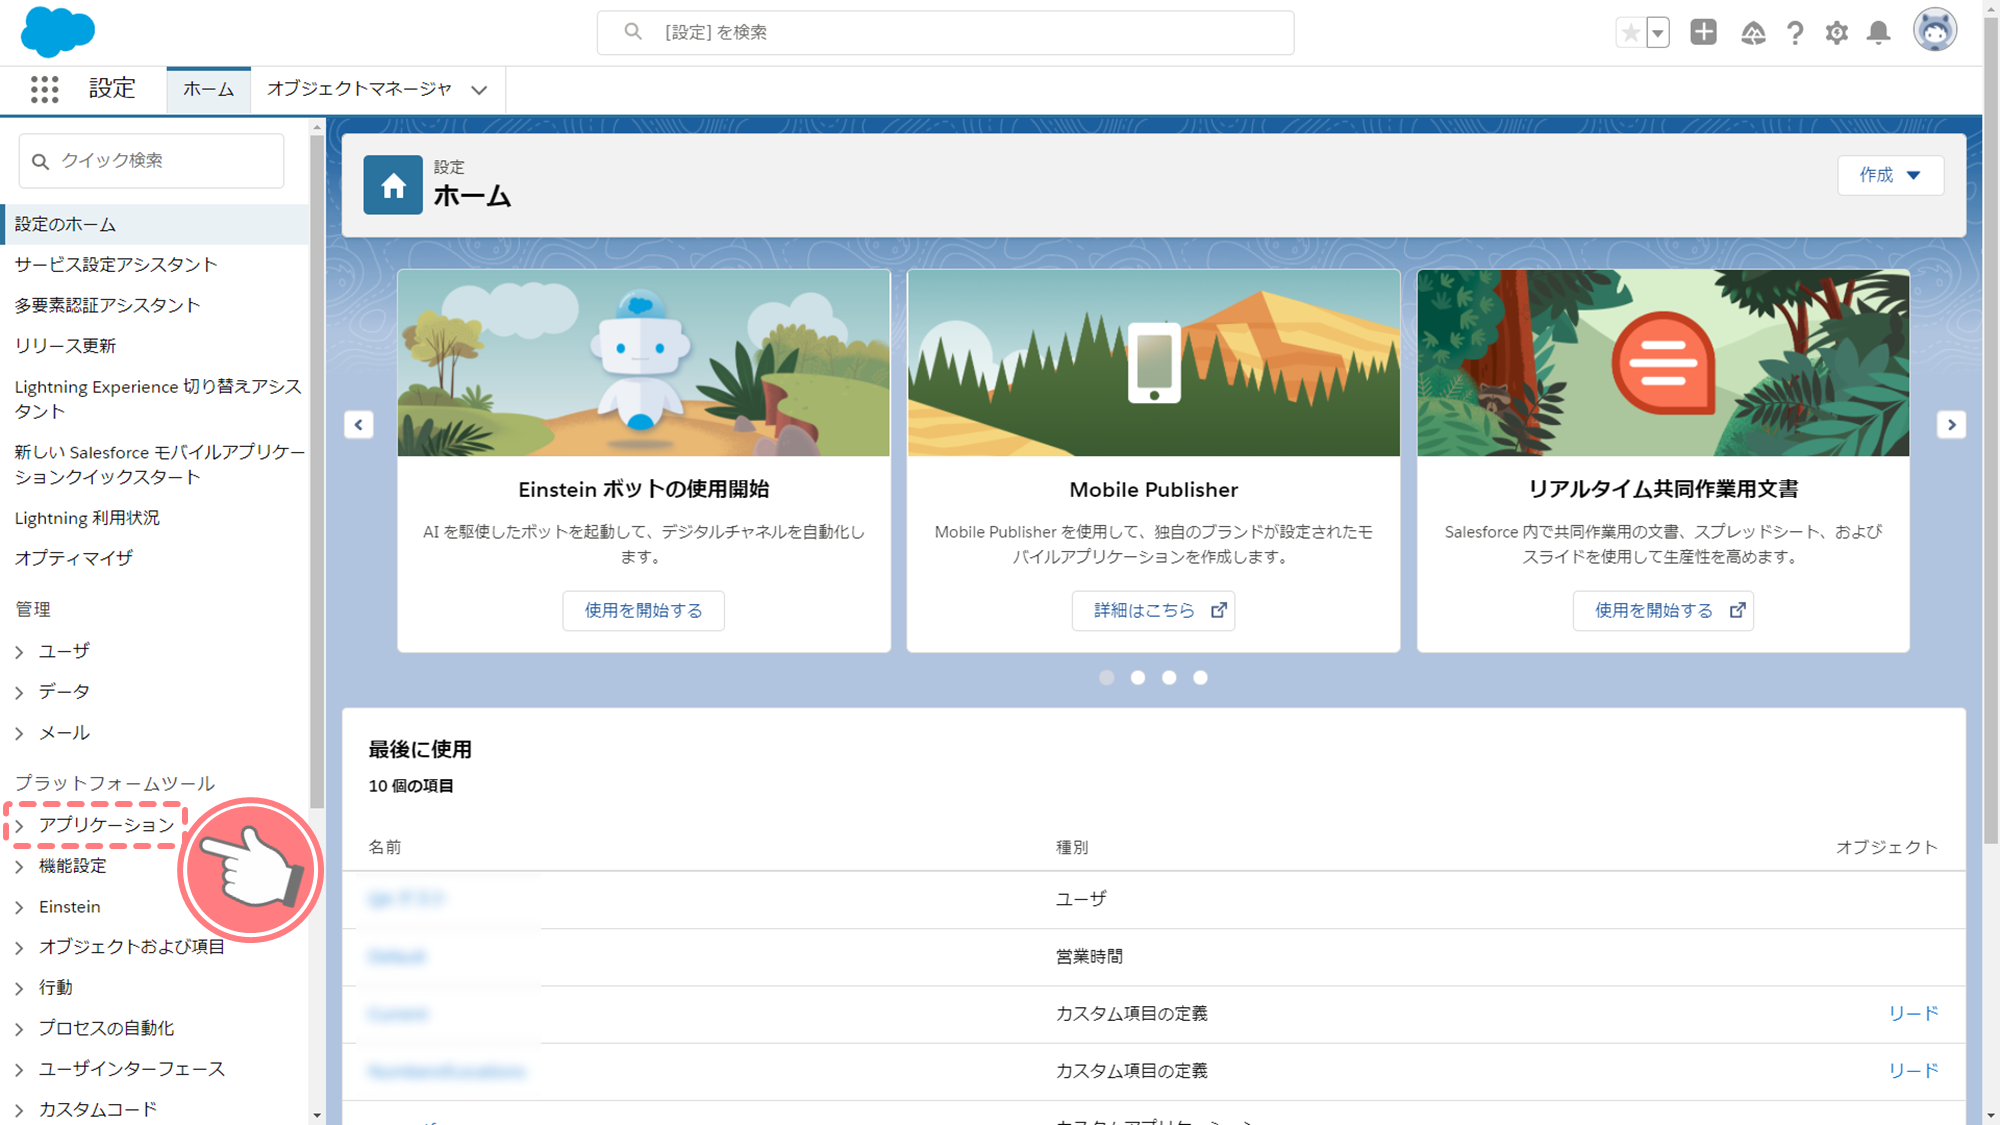Click the home icon in the page header

click(393, 185)
